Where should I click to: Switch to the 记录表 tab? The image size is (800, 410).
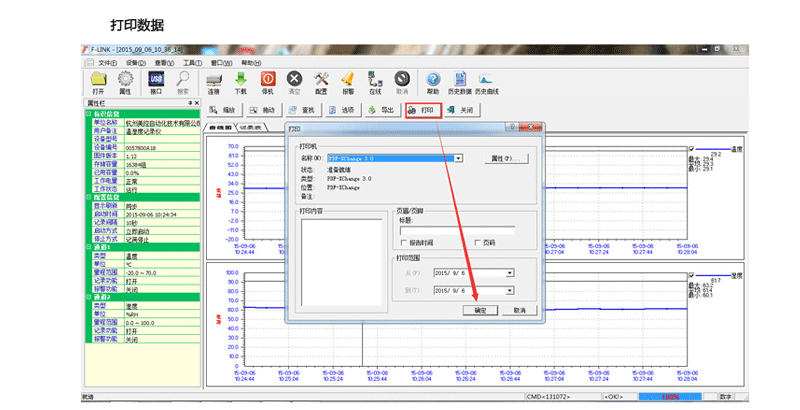pos(251,127)
